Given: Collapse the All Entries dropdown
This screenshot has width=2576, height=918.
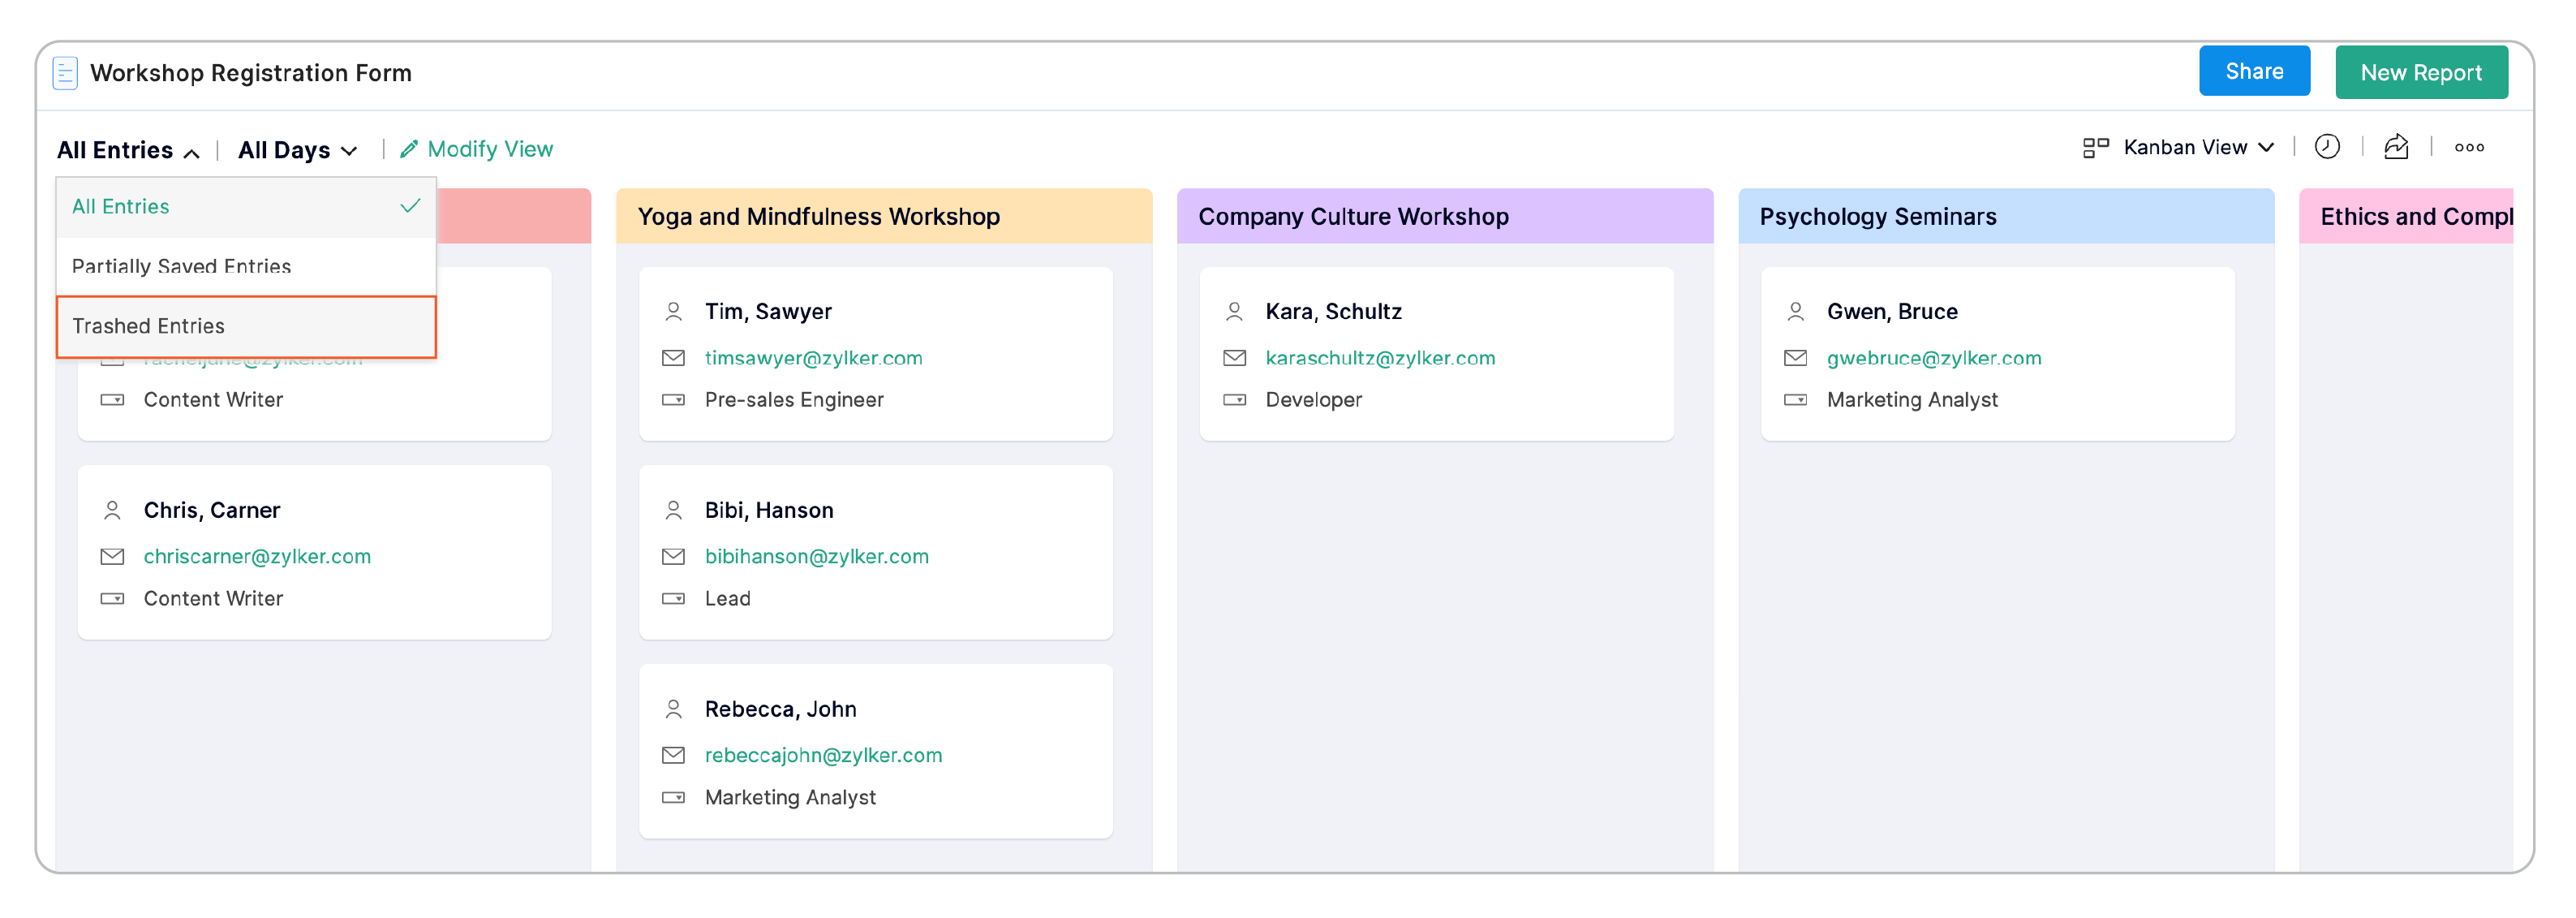Looking at the screenshot, I should click(x=128, y=151).
